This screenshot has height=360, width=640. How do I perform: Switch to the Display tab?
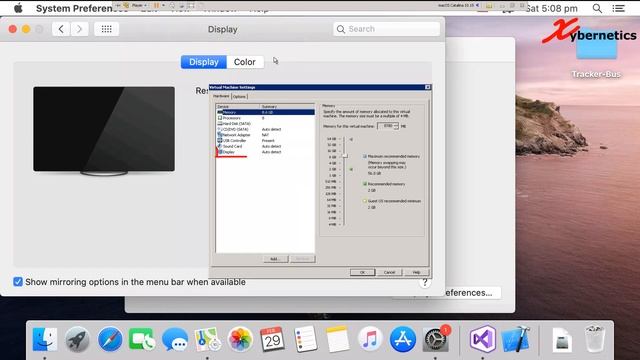point(204,62)
